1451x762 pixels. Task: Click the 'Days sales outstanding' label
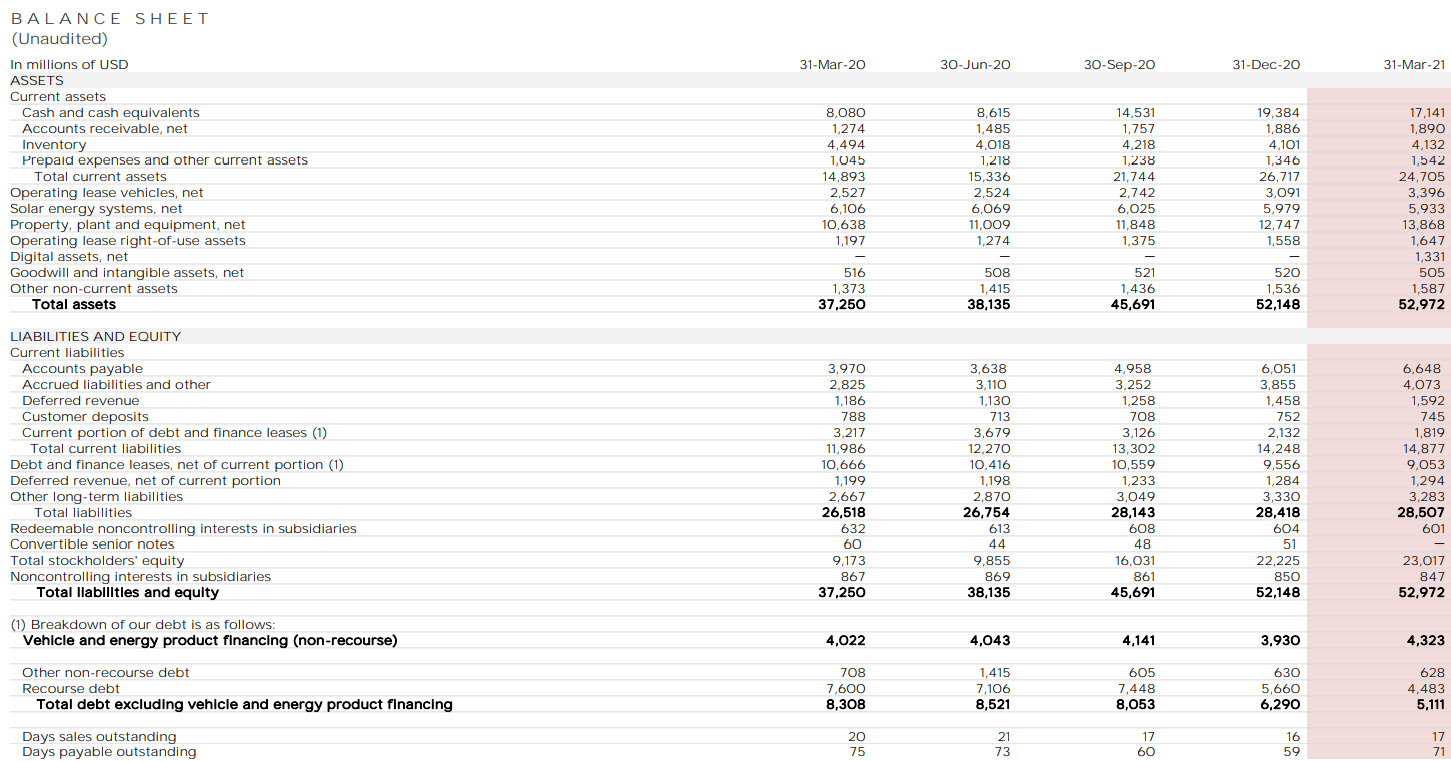(x=99, y=736)
